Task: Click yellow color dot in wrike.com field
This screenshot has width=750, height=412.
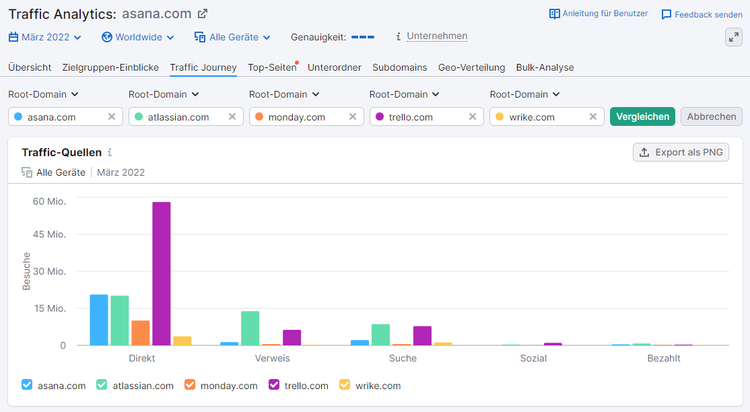Action: (x=500, y=117)
